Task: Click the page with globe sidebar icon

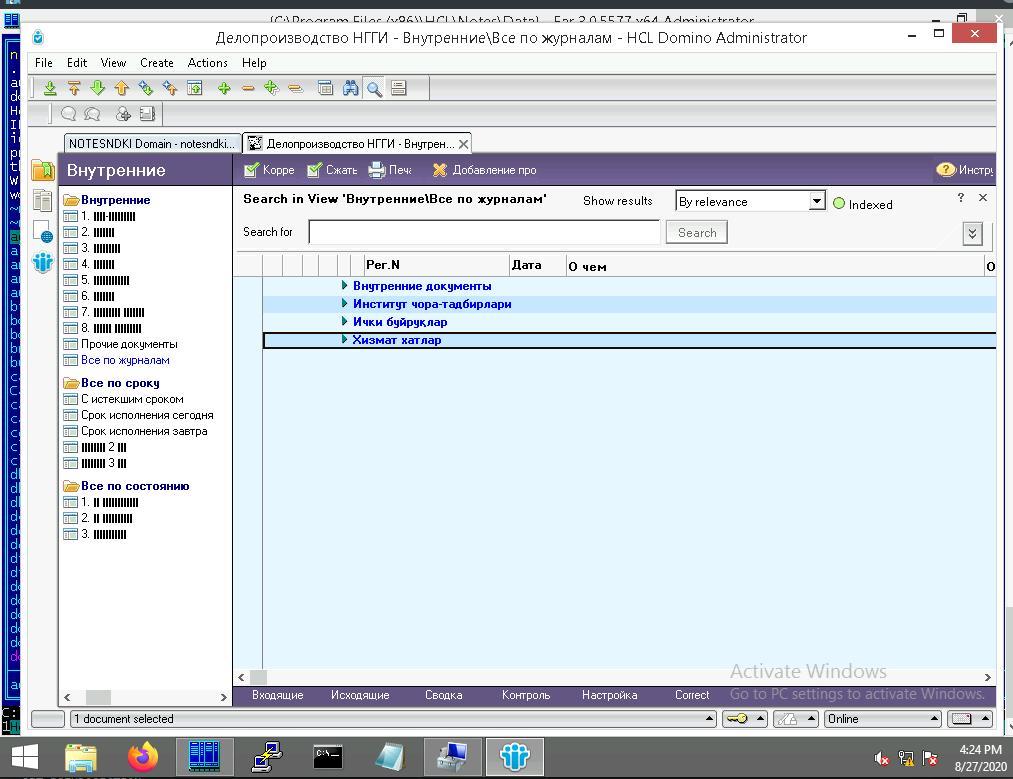Action: (x=43, y=232)
